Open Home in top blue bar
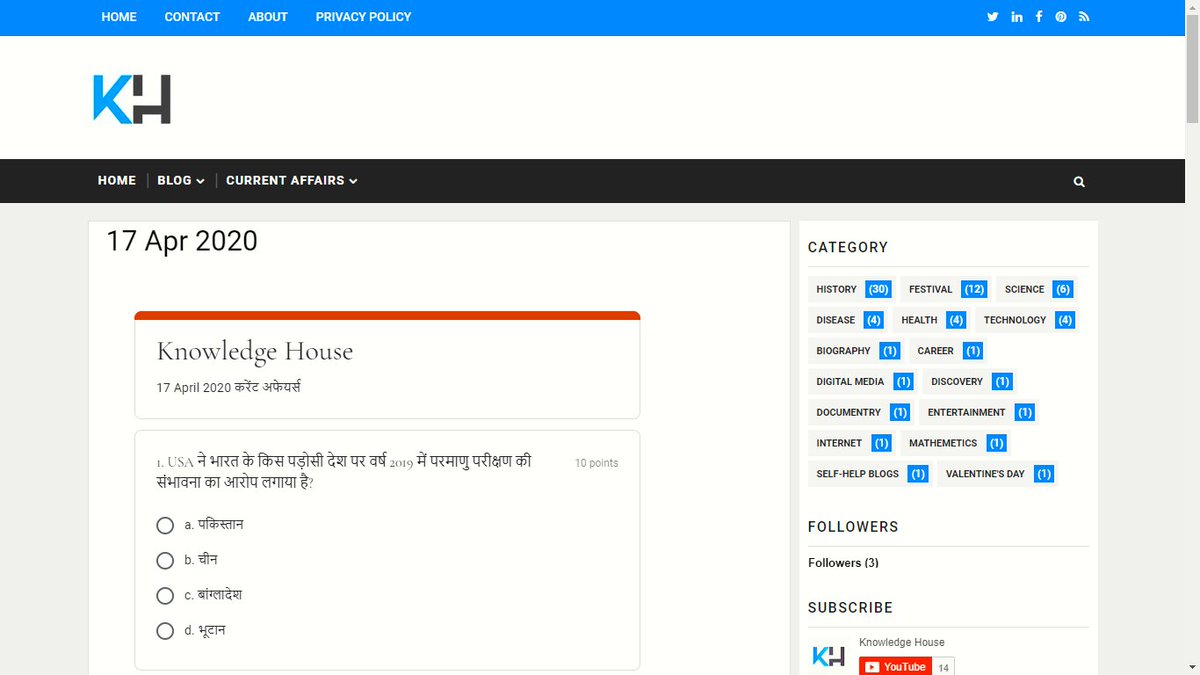Viewport: 1200px width, 675px height. pyautogui.click(x=119, y=17)
